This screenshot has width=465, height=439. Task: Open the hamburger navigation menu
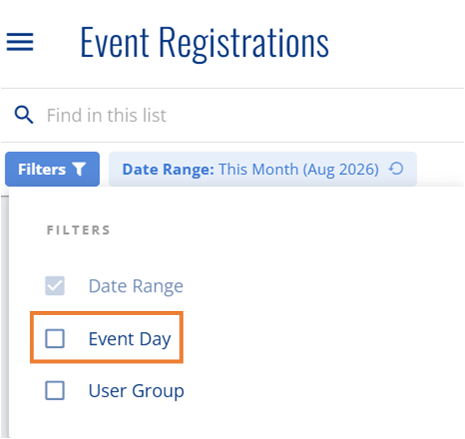click(20, 42)
